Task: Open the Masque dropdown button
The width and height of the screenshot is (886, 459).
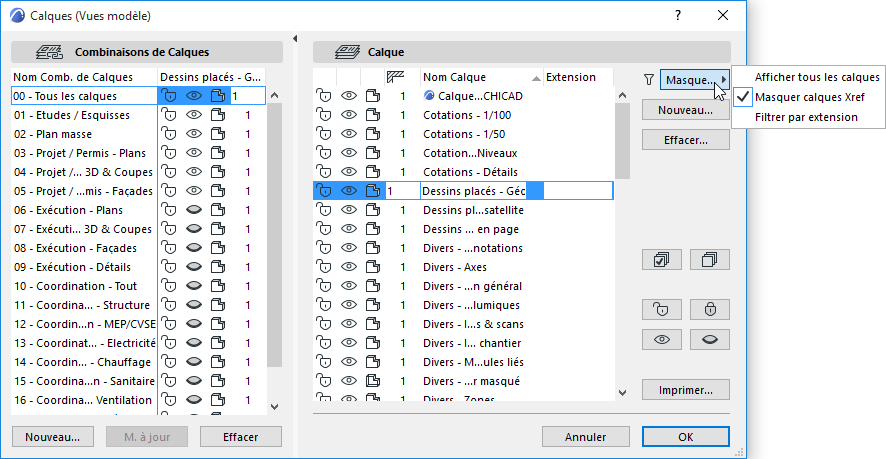Action: (695, 79)
